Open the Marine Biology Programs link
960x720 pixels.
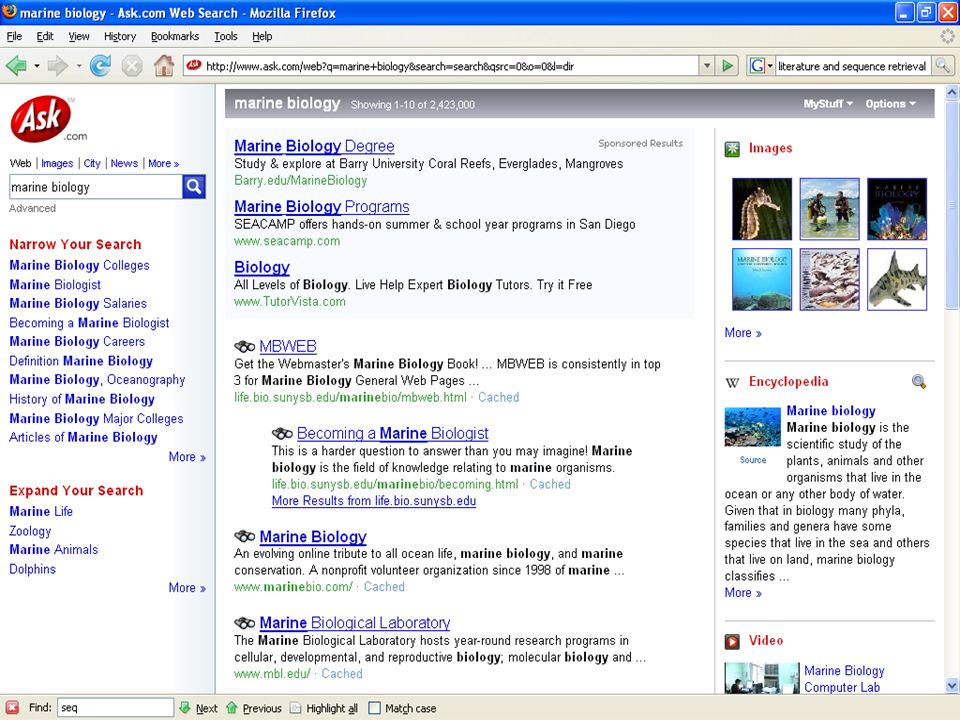click(321, 207)
